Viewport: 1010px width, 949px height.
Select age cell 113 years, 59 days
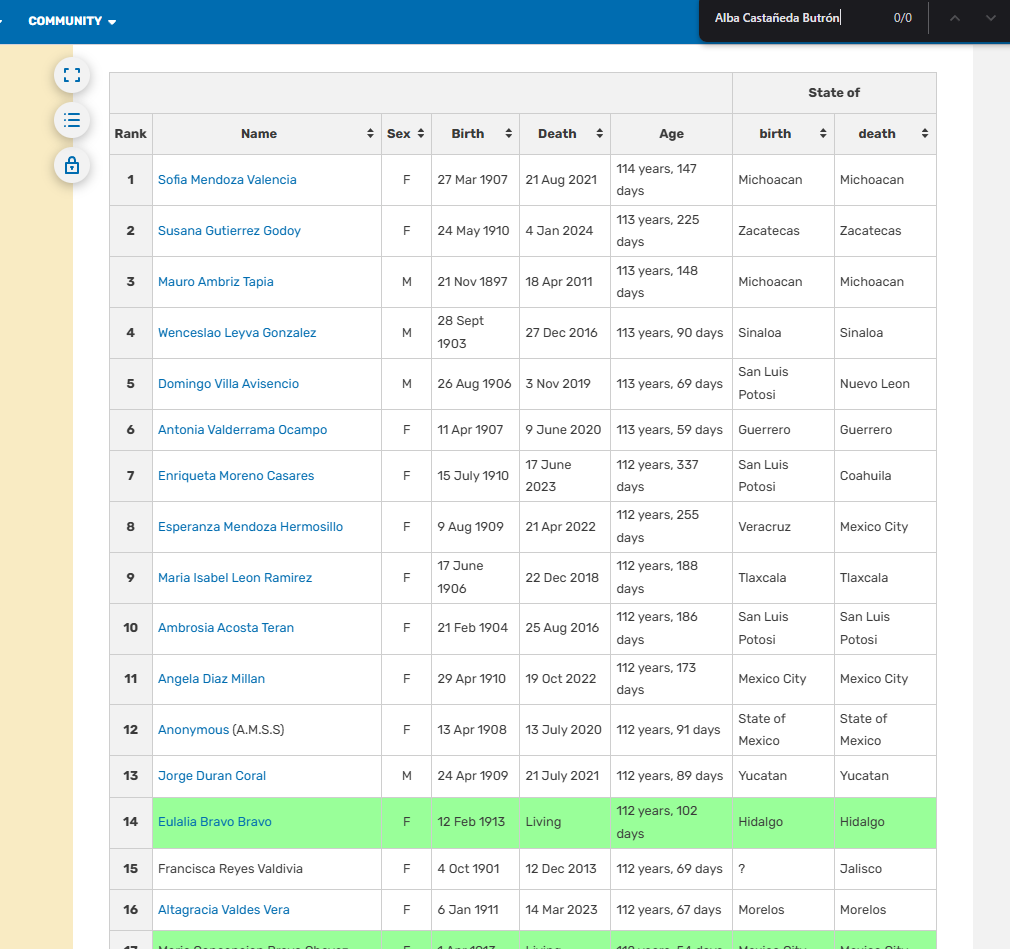point(671,430)
